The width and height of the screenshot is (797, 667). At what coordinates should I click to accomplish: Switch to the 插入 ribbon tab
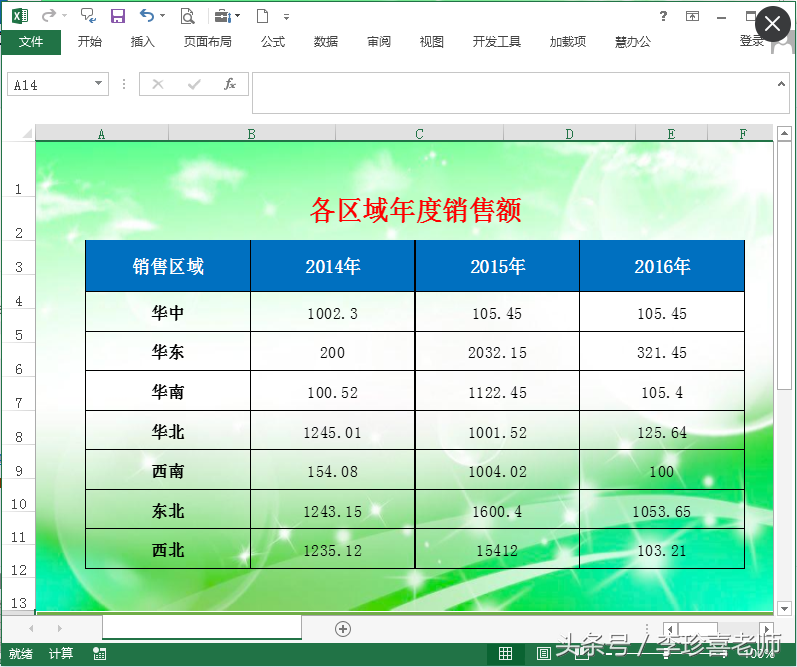[143, 42]
